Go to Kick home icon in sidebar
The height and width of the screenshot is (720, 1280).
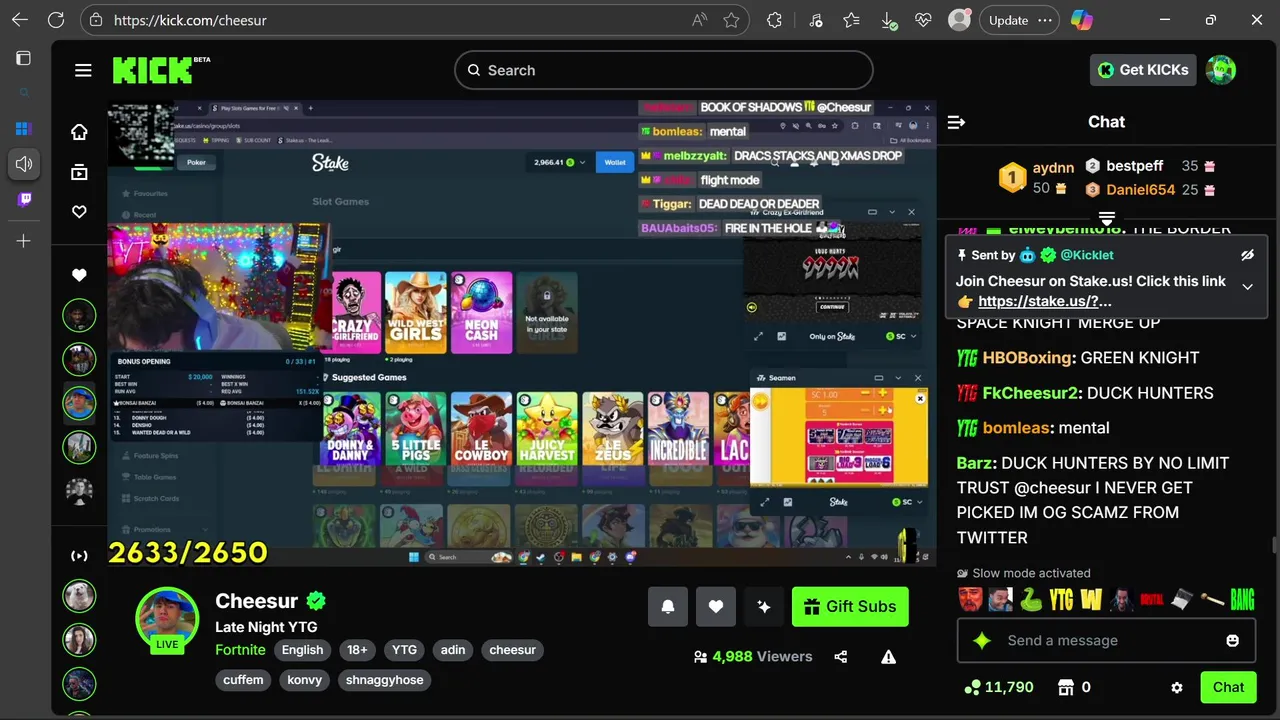79,132
